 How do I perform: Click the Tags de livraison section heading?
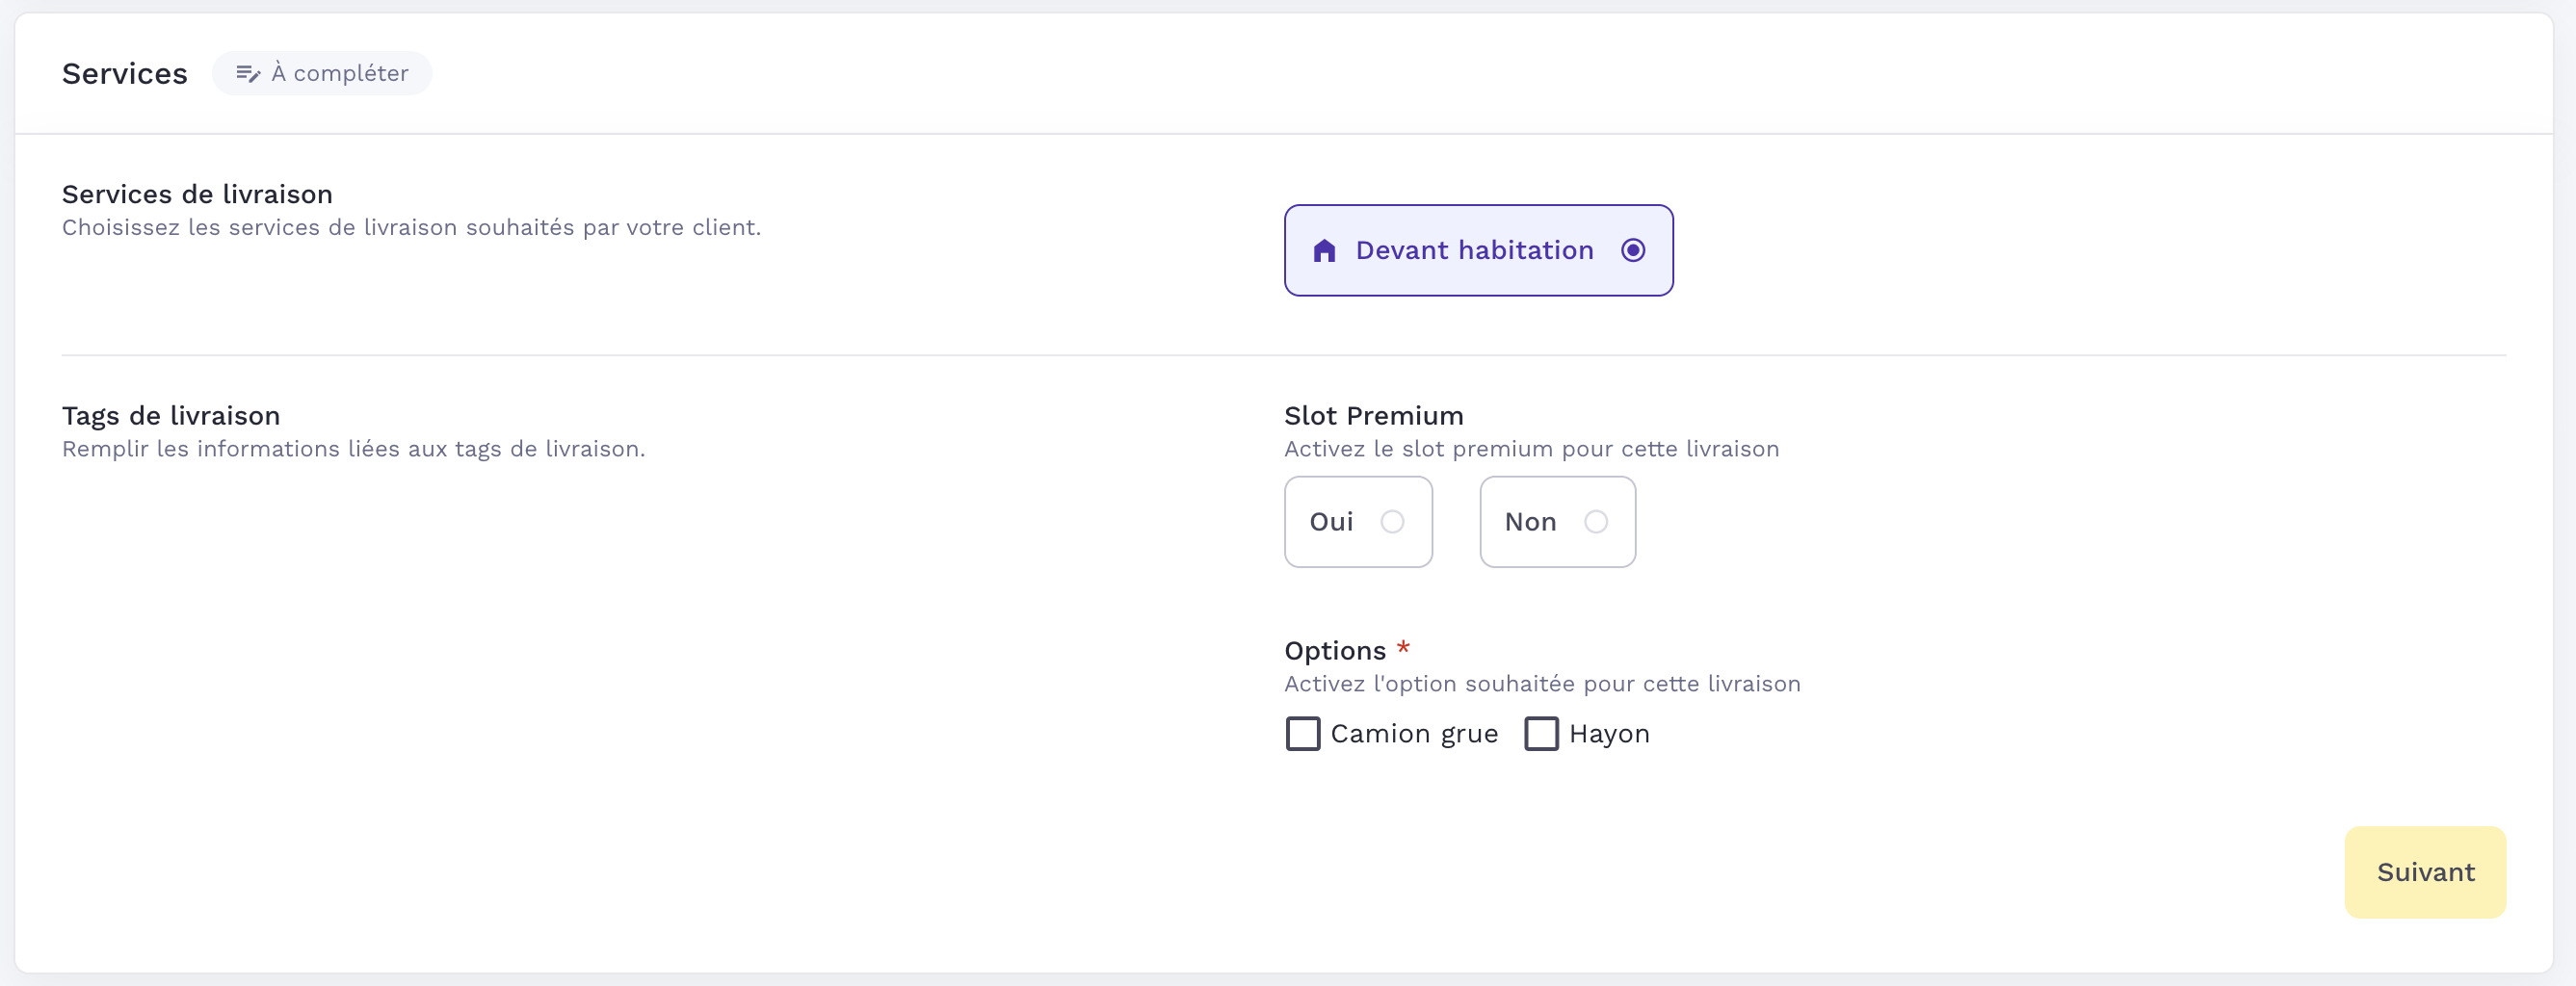point(171,415)
